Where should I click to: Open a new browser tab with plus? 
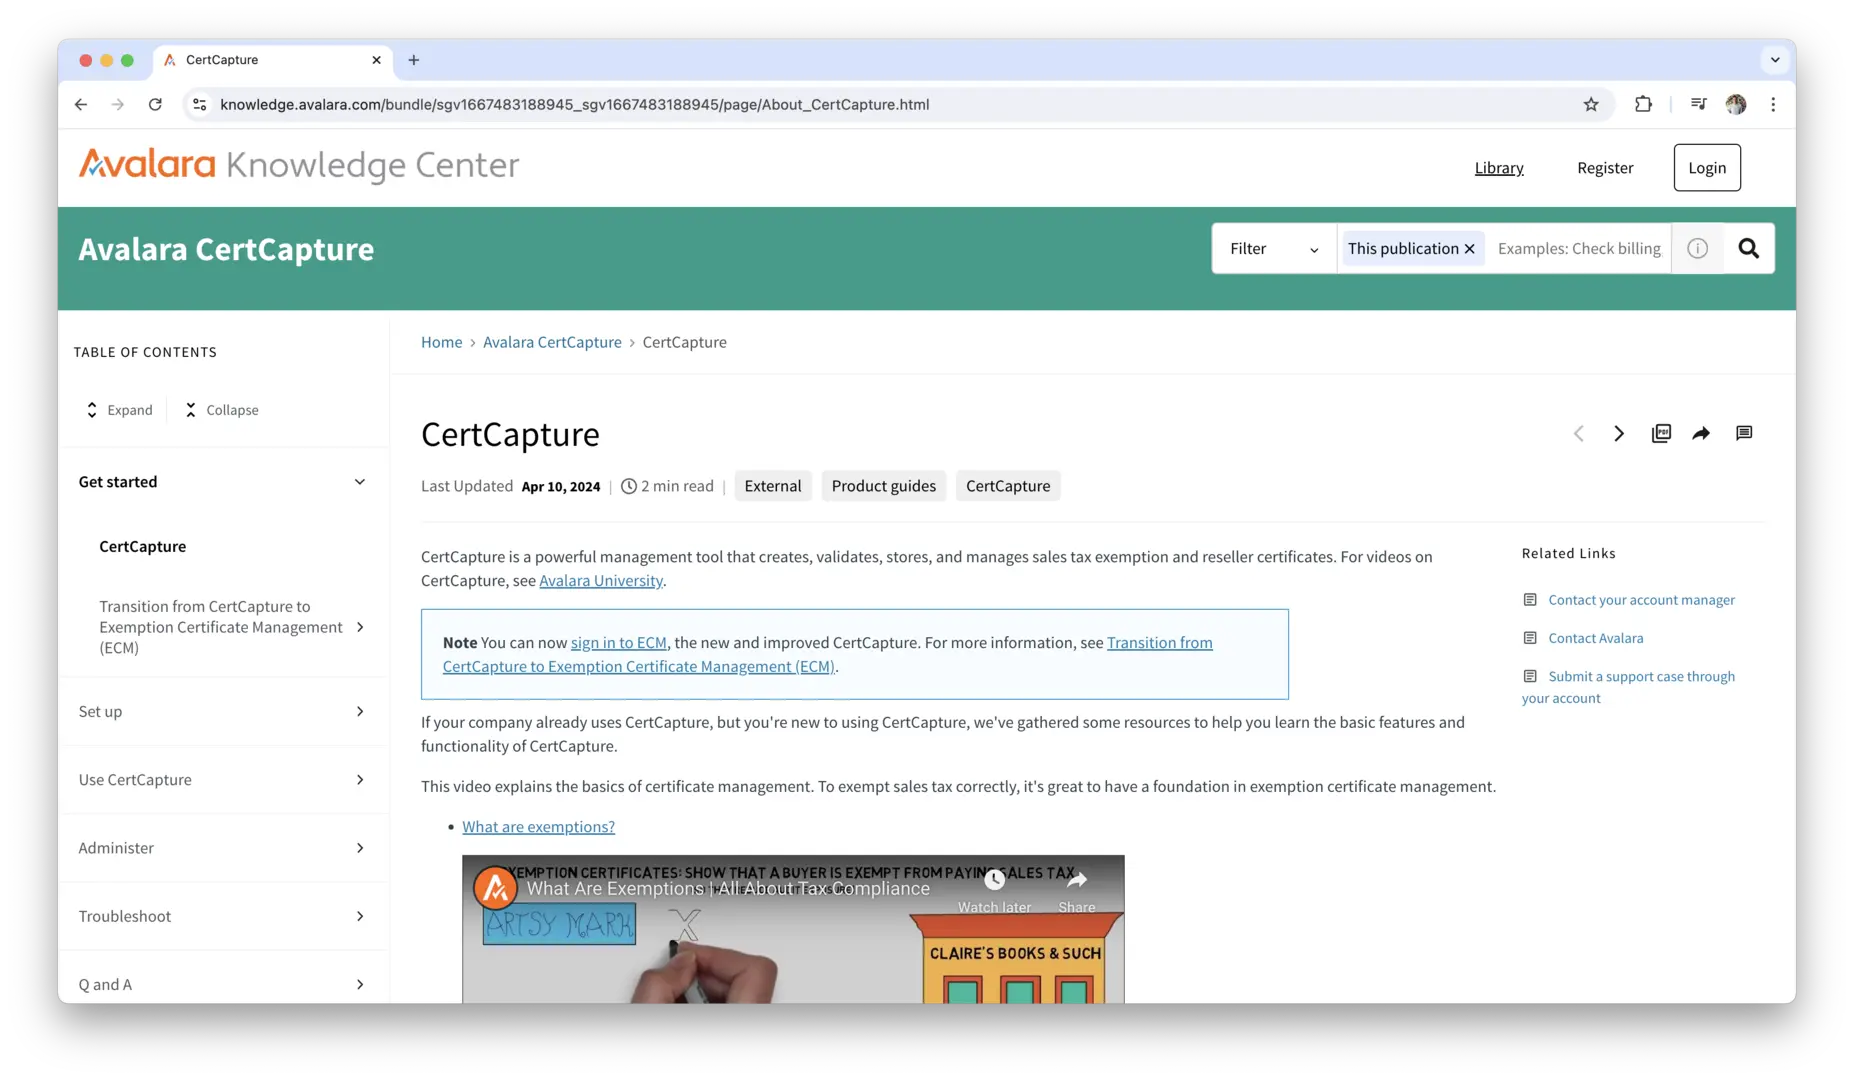[x=413, y=60]
